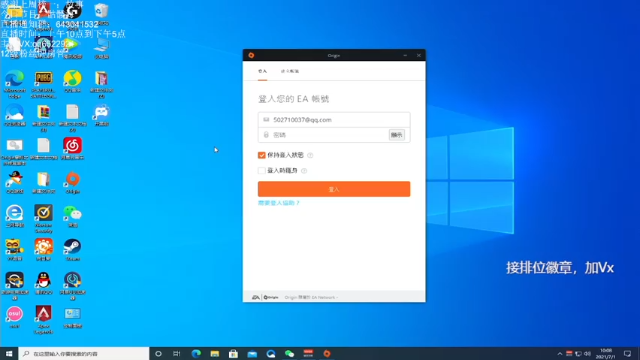Open the Recycle Bin on the desktop
The width and height of the screenshot is (640, 360).
coord(101,11)
